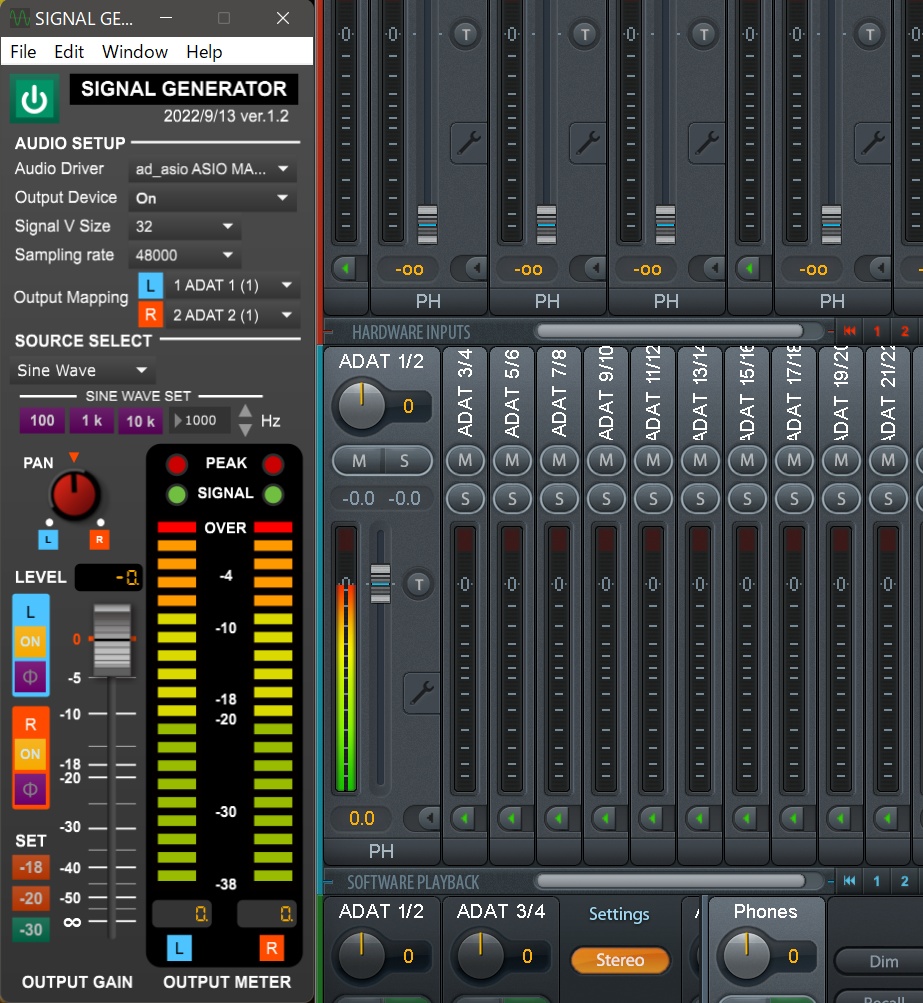Open the Sampling rate dropdown

click(x=184, y=255)
